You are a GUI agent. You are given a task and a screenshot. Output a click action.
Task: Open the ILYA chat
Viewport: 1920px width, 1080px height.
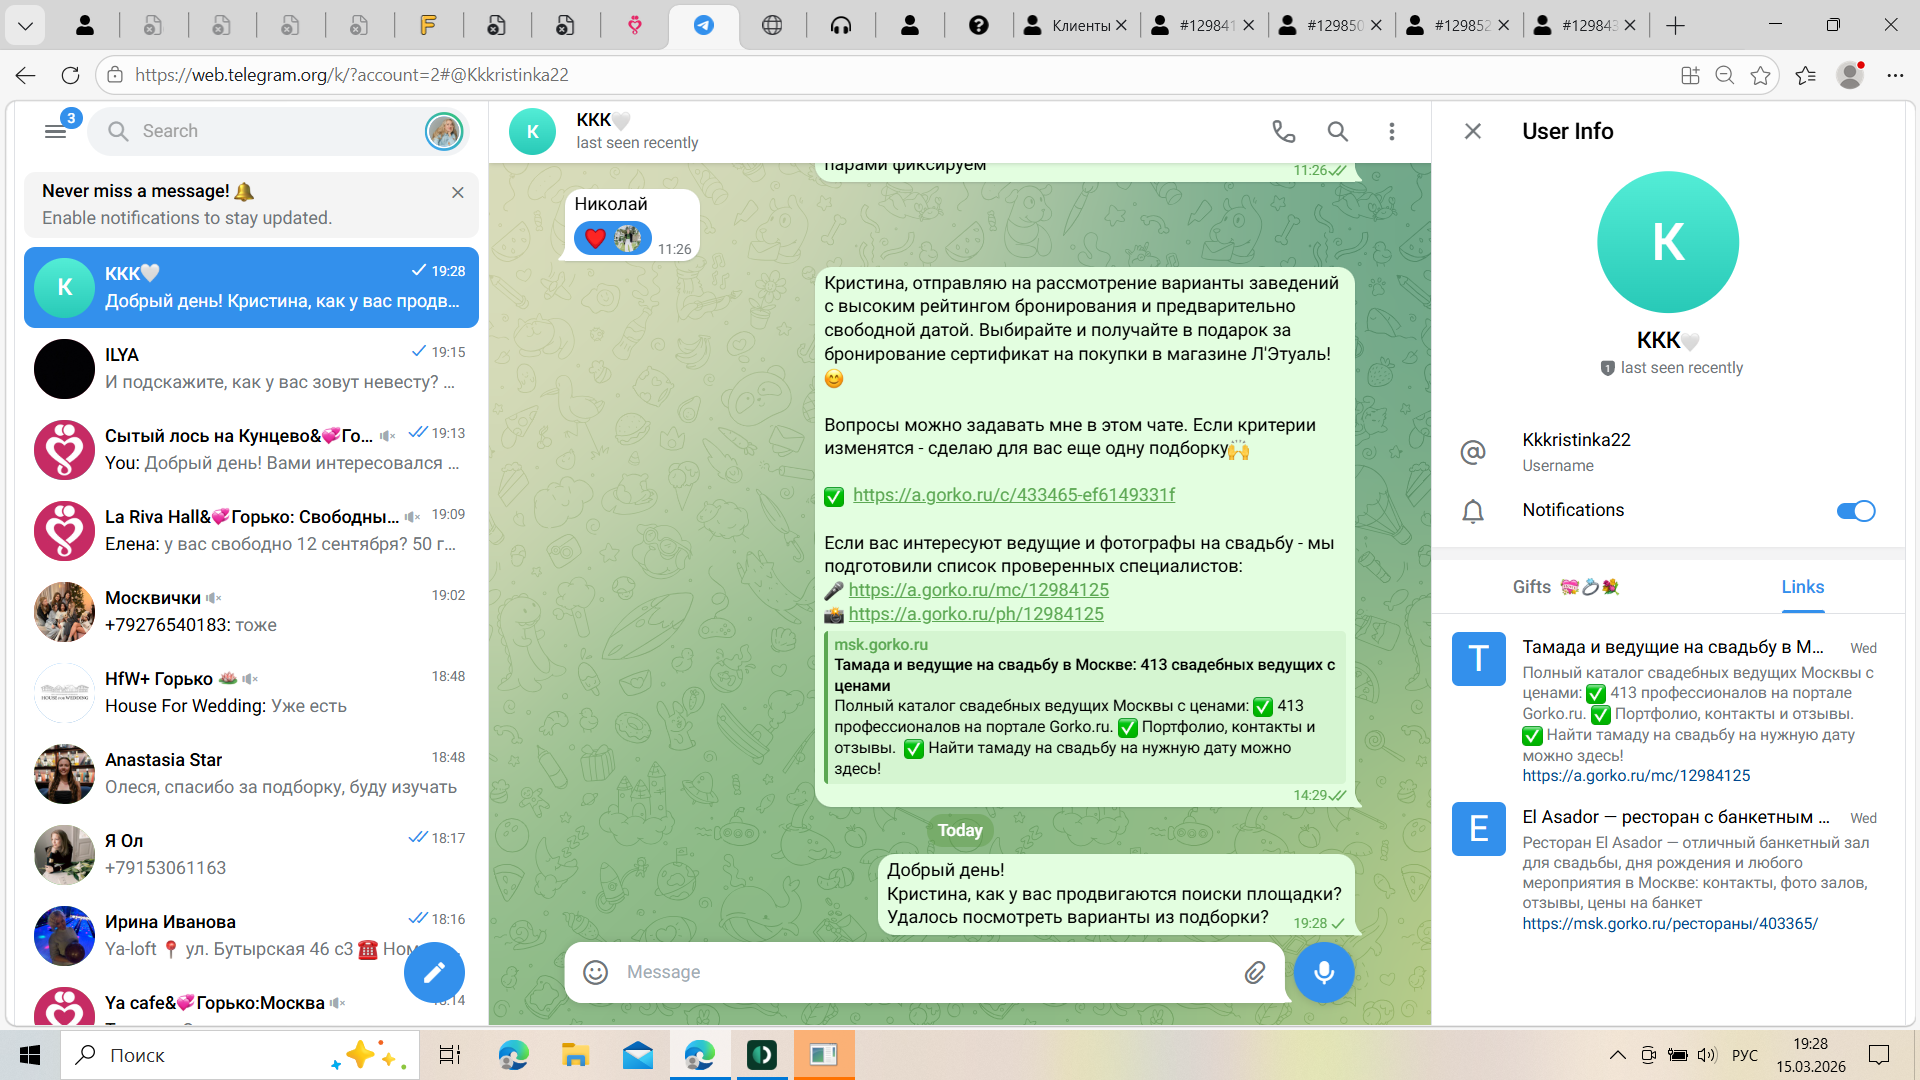click(251, 368)
